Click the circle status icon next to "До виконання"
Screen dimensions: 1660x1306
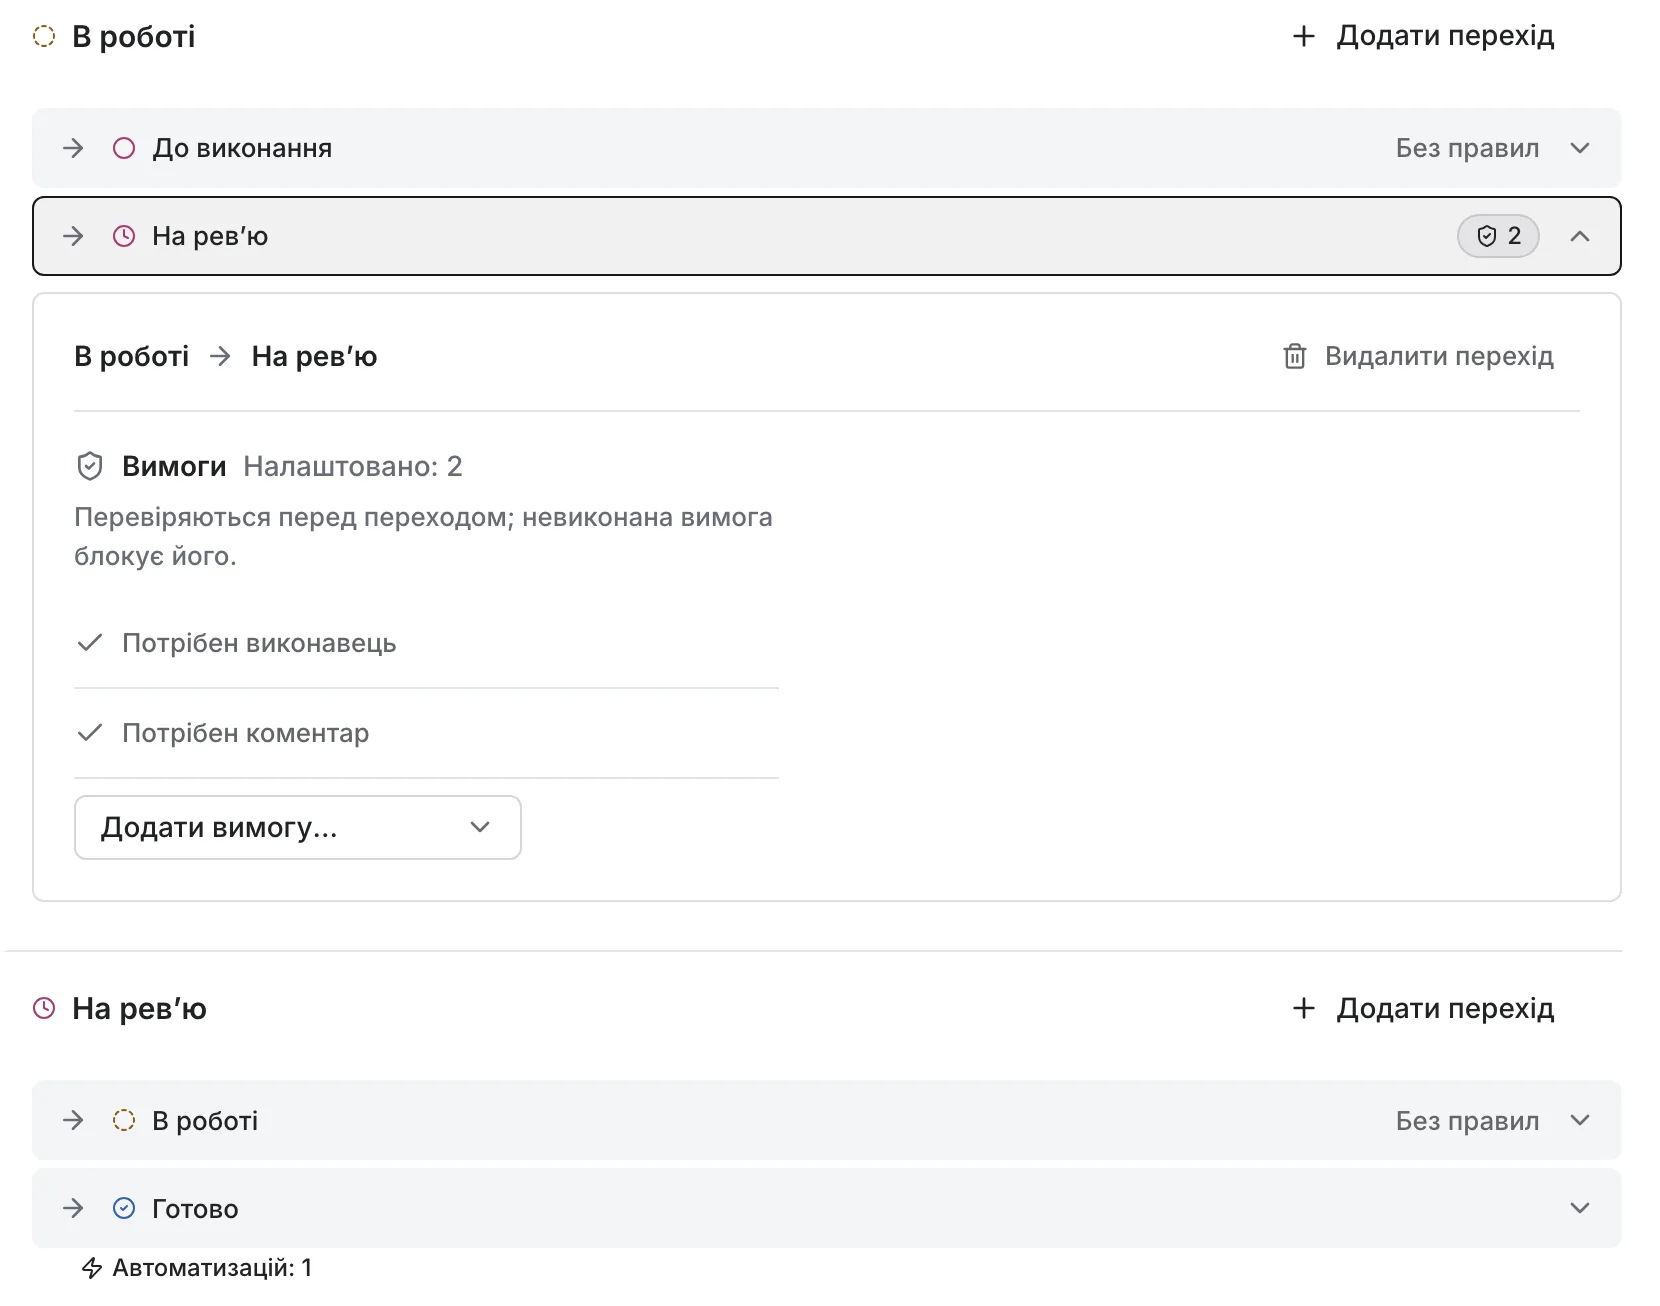tap(124, 148)
